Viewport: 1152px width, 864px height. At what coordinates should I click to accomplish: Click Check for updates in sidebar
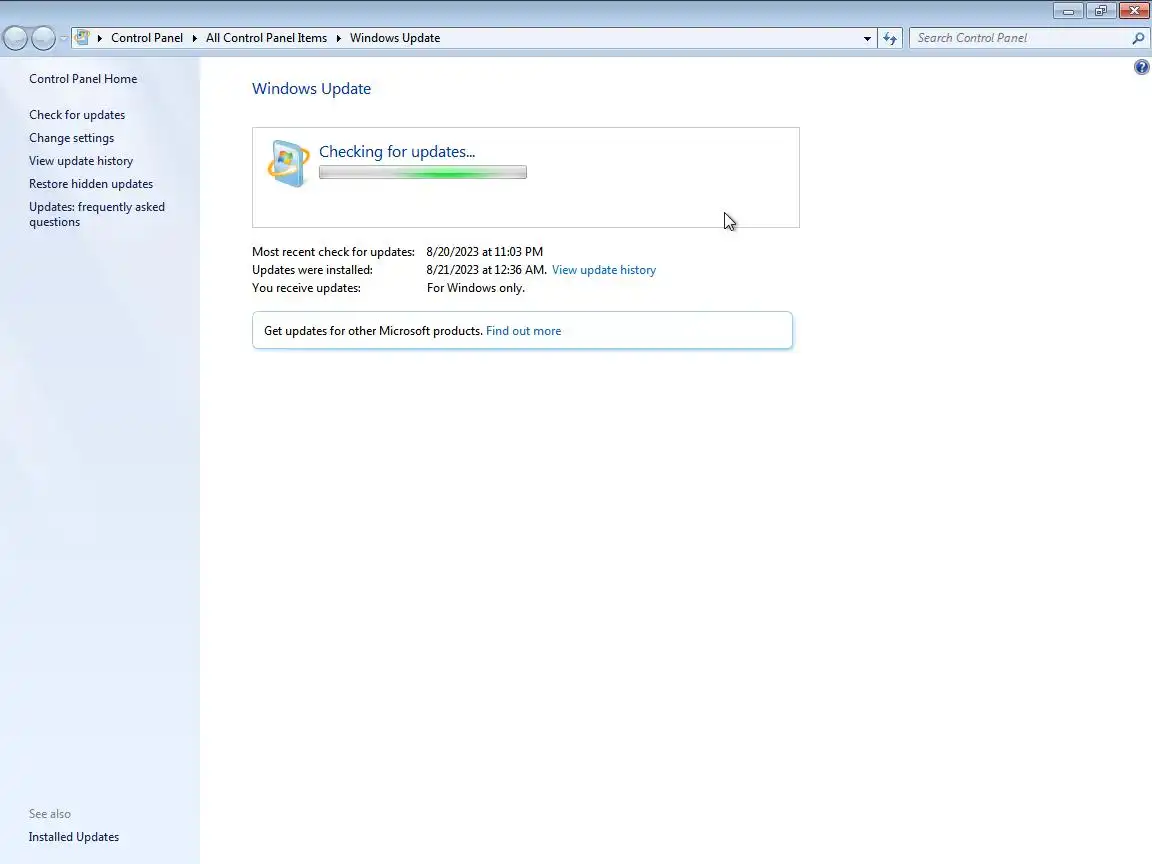77,115
